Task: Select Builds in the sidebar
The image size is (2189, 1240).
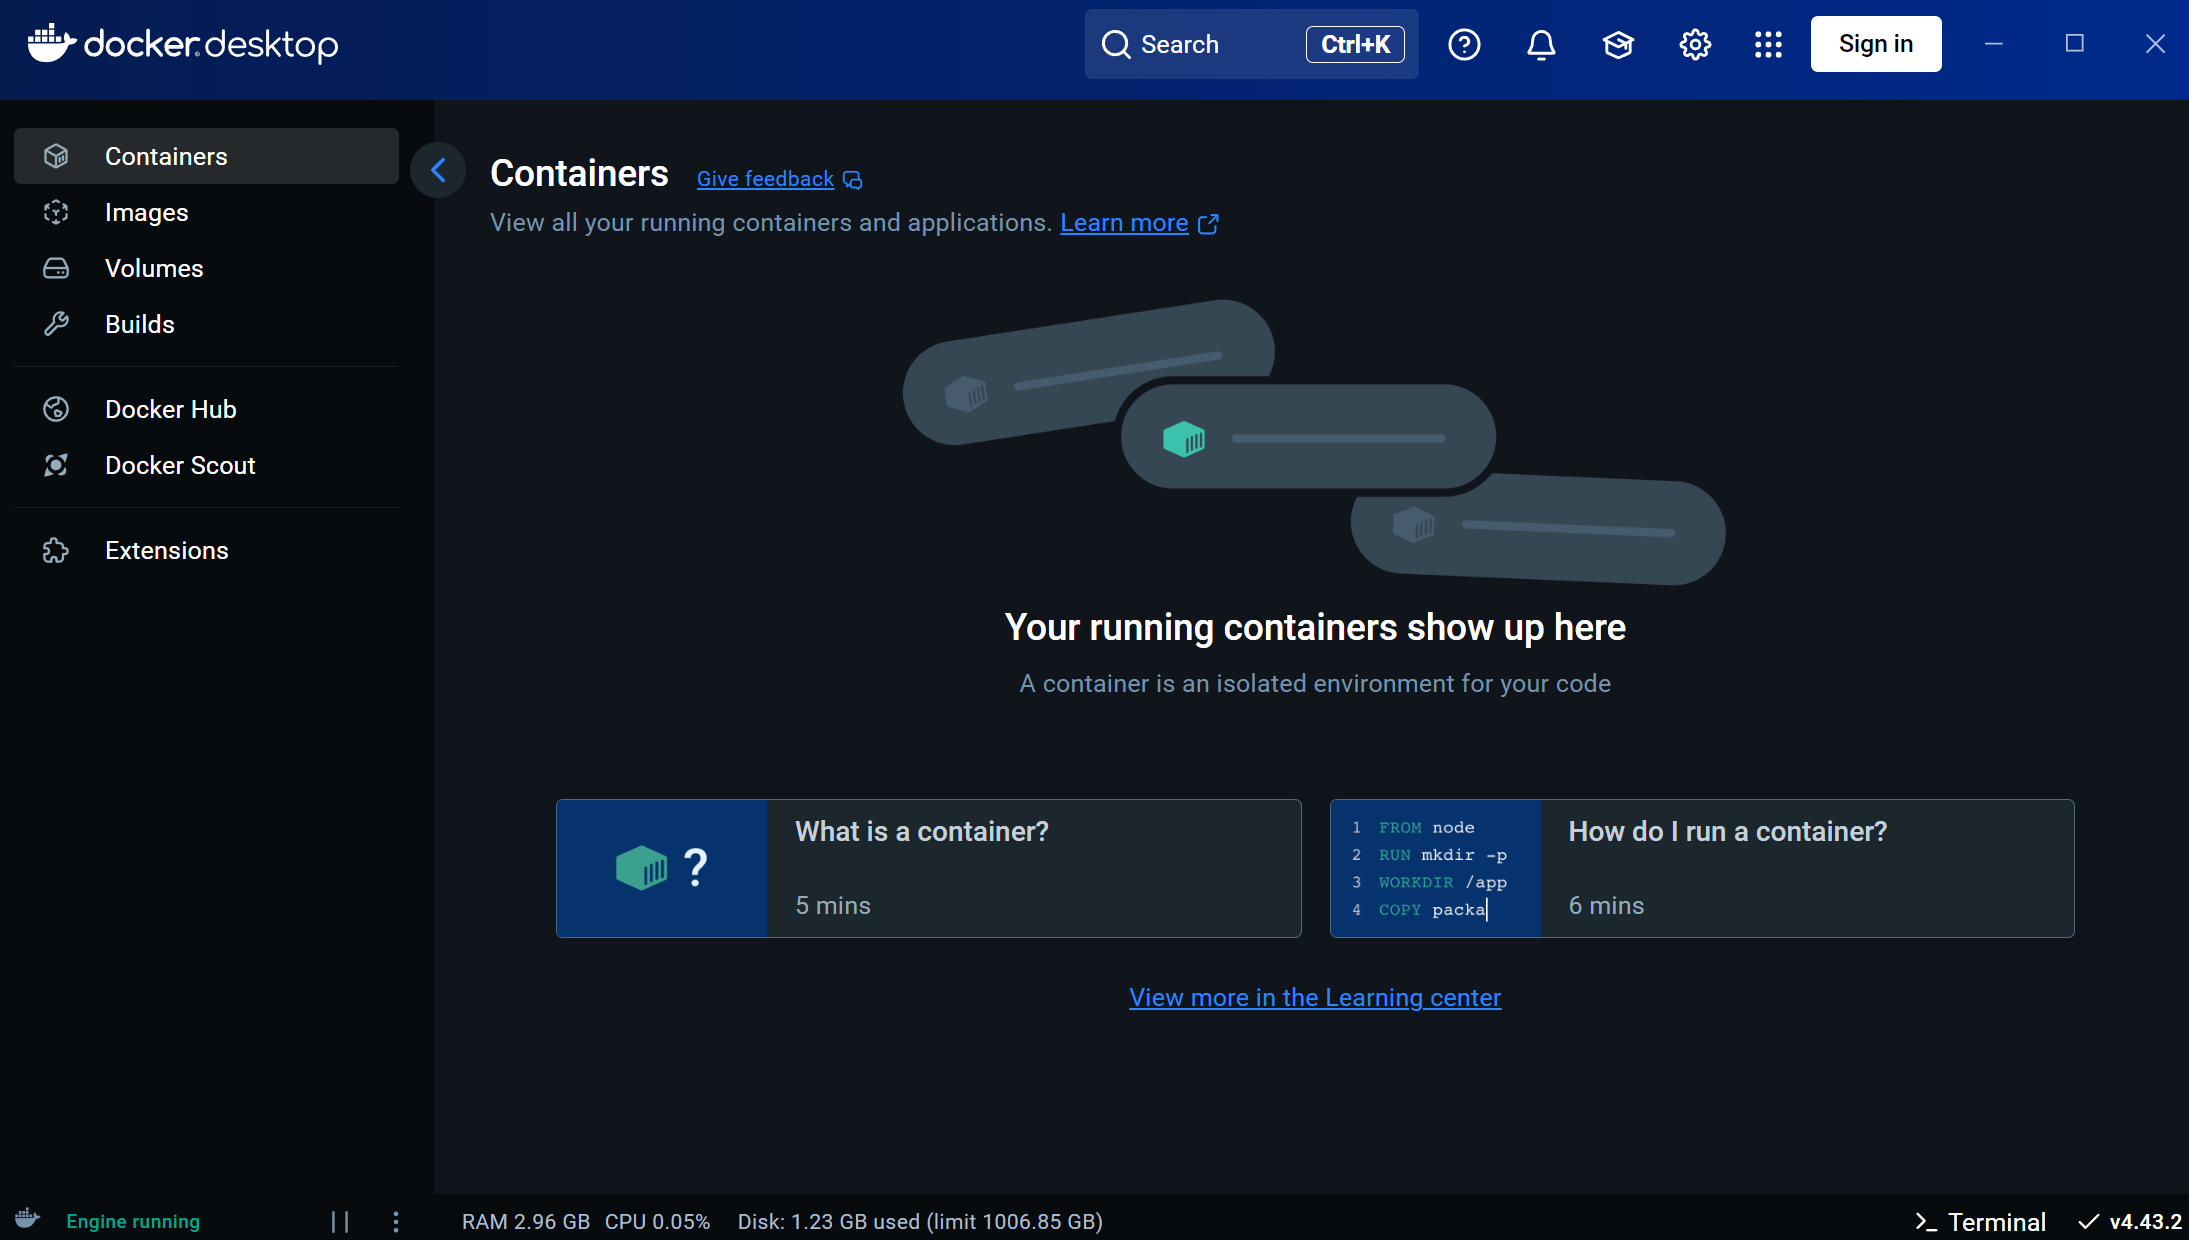Action: click(x=206, y=324)
